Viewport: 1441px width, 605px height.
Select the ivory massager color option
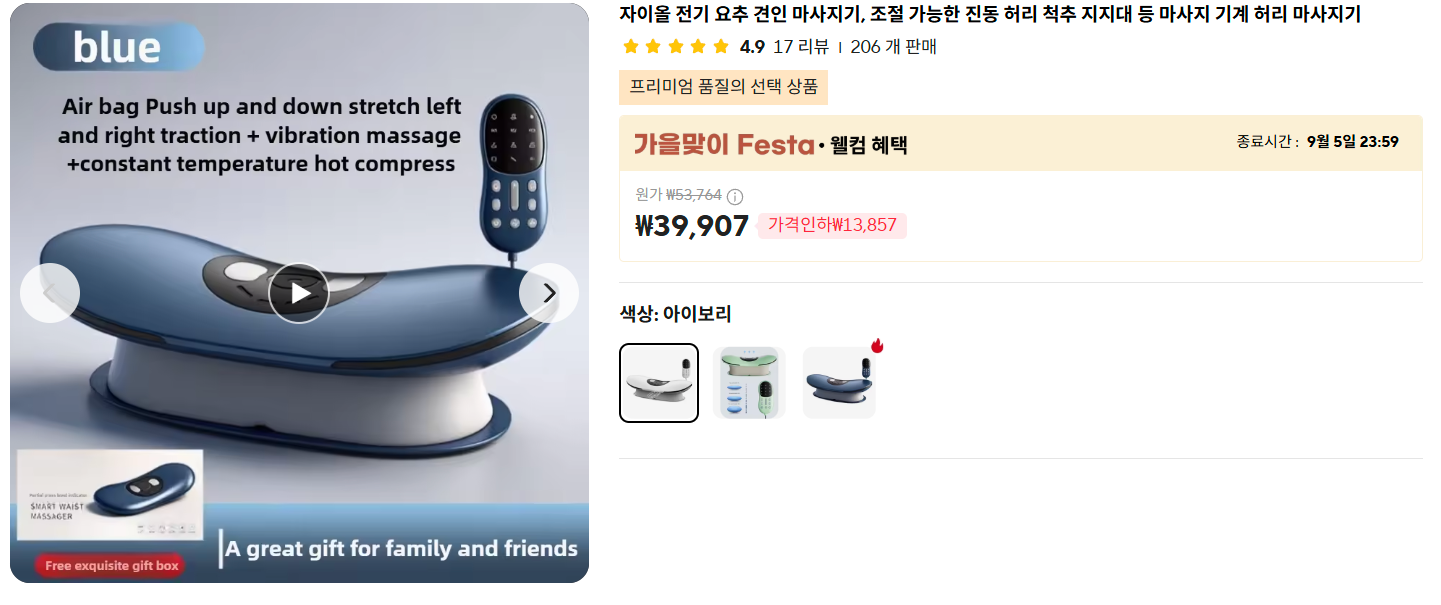point(658,383)
